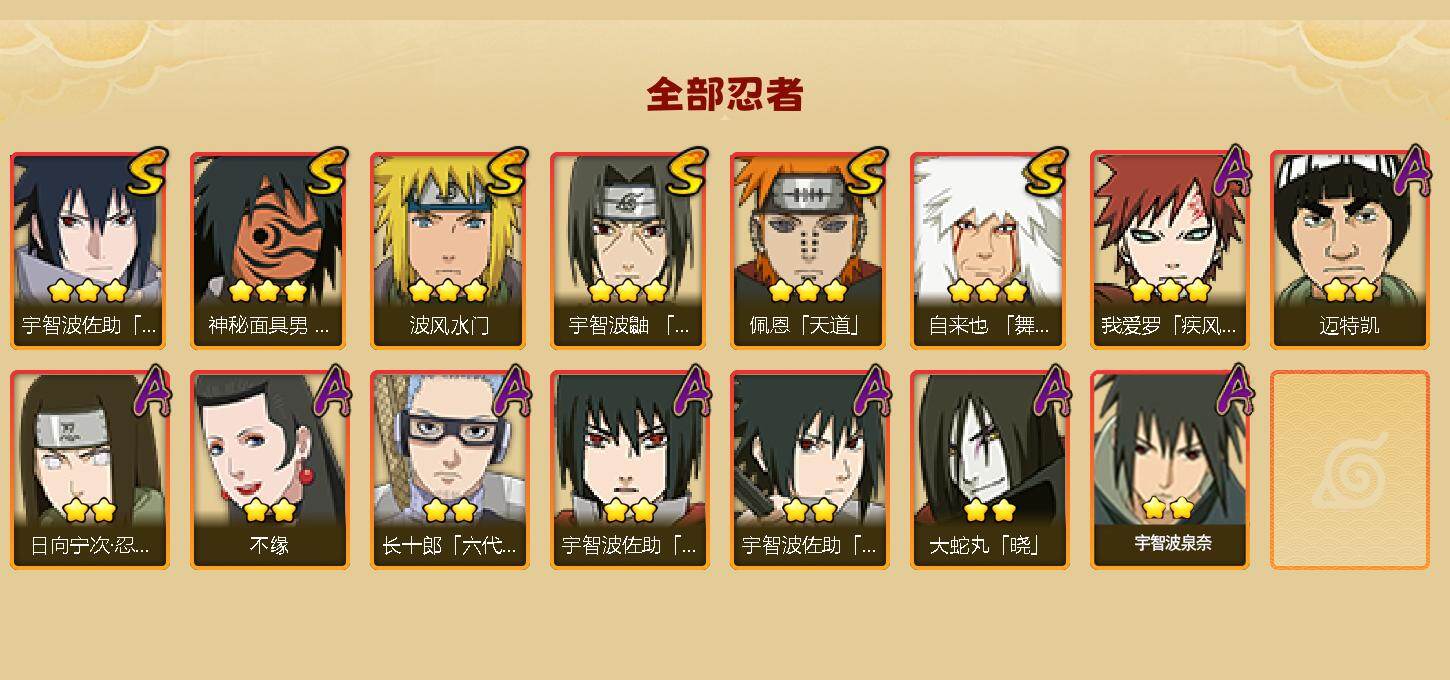Screen dimensions: 1450x680
Task: Select the 宇智波泉奈 ninja card
Action: click(1170, 470)
